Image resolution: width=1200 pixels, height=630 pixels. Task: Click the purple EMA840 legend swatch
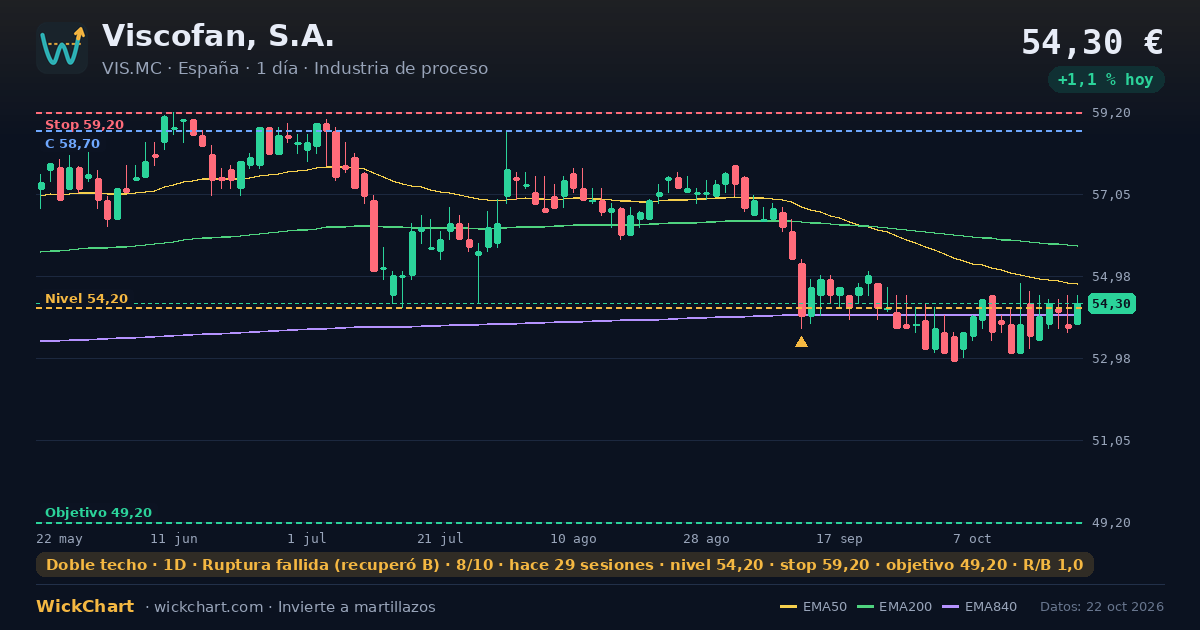(x=951, y=607)
